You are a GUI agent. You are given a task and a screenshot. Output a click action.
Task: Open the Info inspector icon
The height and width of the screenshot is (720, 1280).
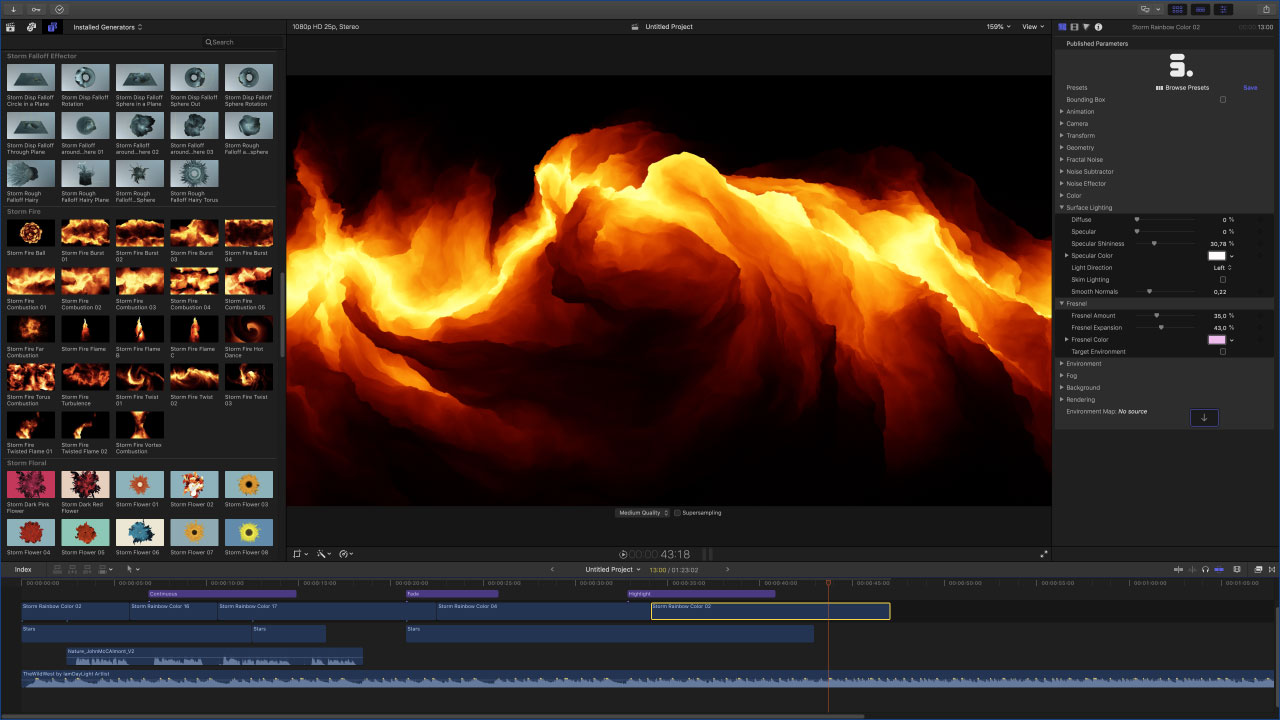pos(1099,27)
